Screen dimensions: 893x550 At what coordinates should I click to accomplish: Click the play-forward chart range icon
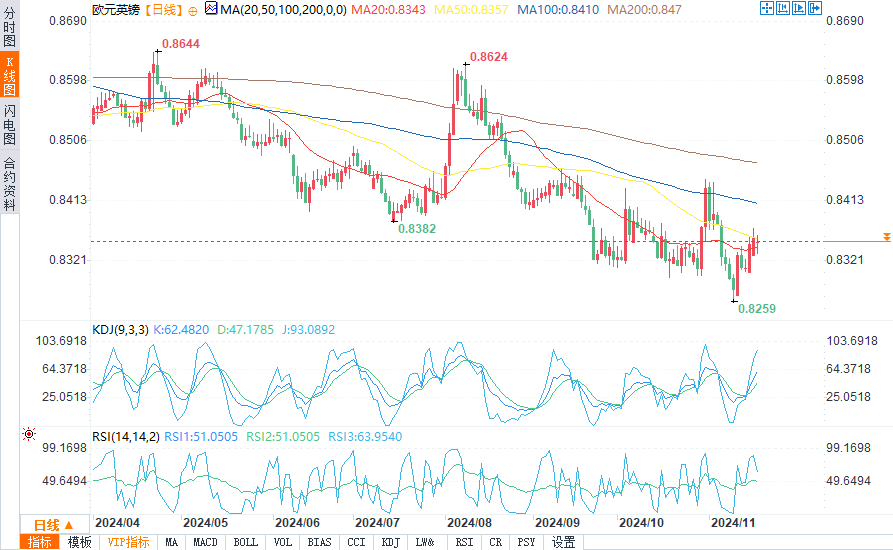(799, 8)
